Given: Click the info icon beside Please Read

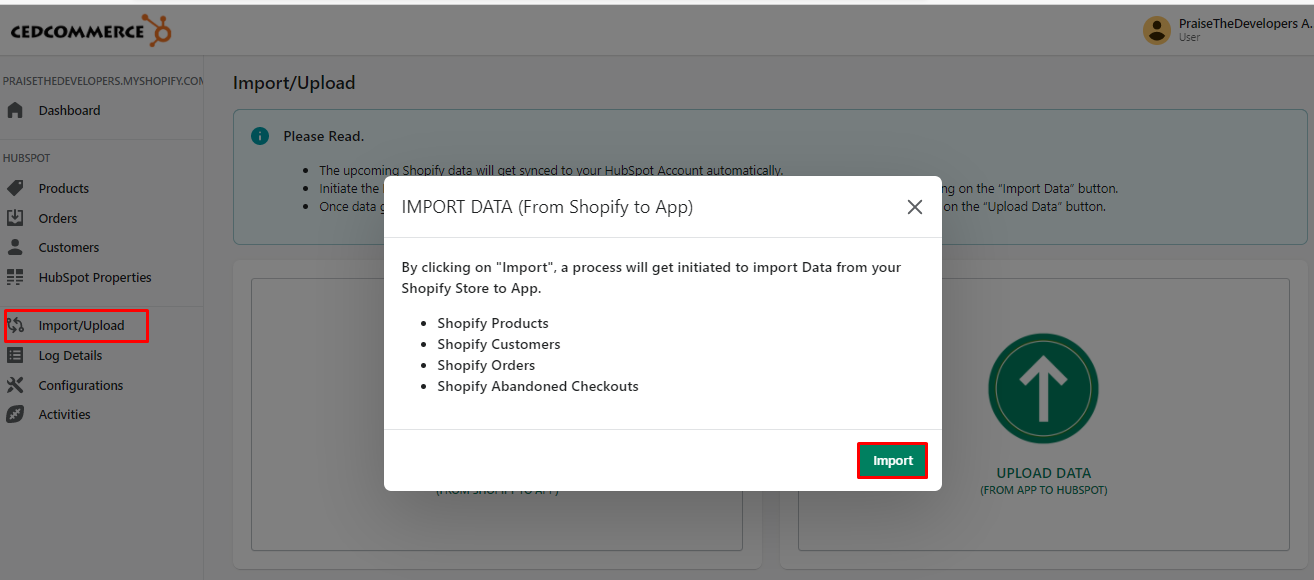Looking at the screenshot, I should (x=260, y=136).
